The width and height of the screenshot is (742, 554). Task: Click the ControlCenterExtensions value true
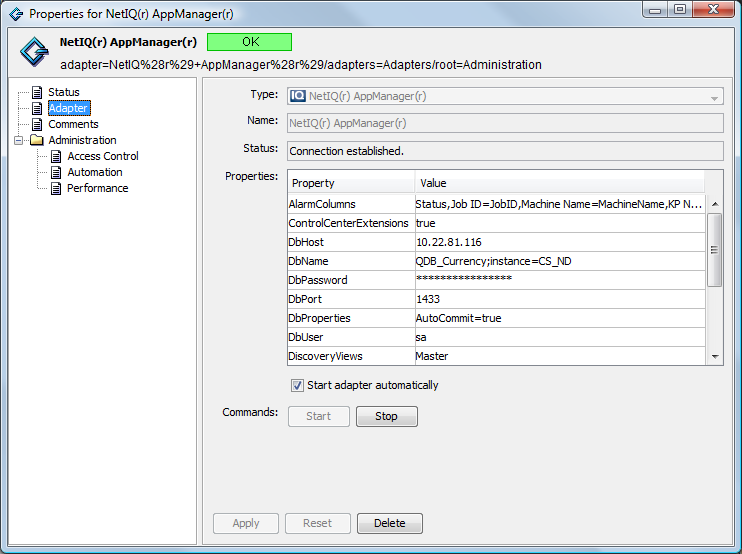425,223
